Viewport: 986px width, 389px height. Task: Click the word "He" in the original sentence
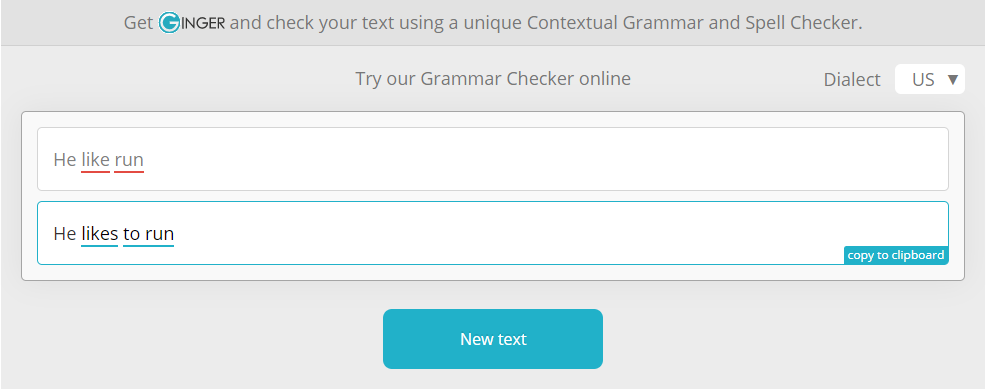coord(65,160)
